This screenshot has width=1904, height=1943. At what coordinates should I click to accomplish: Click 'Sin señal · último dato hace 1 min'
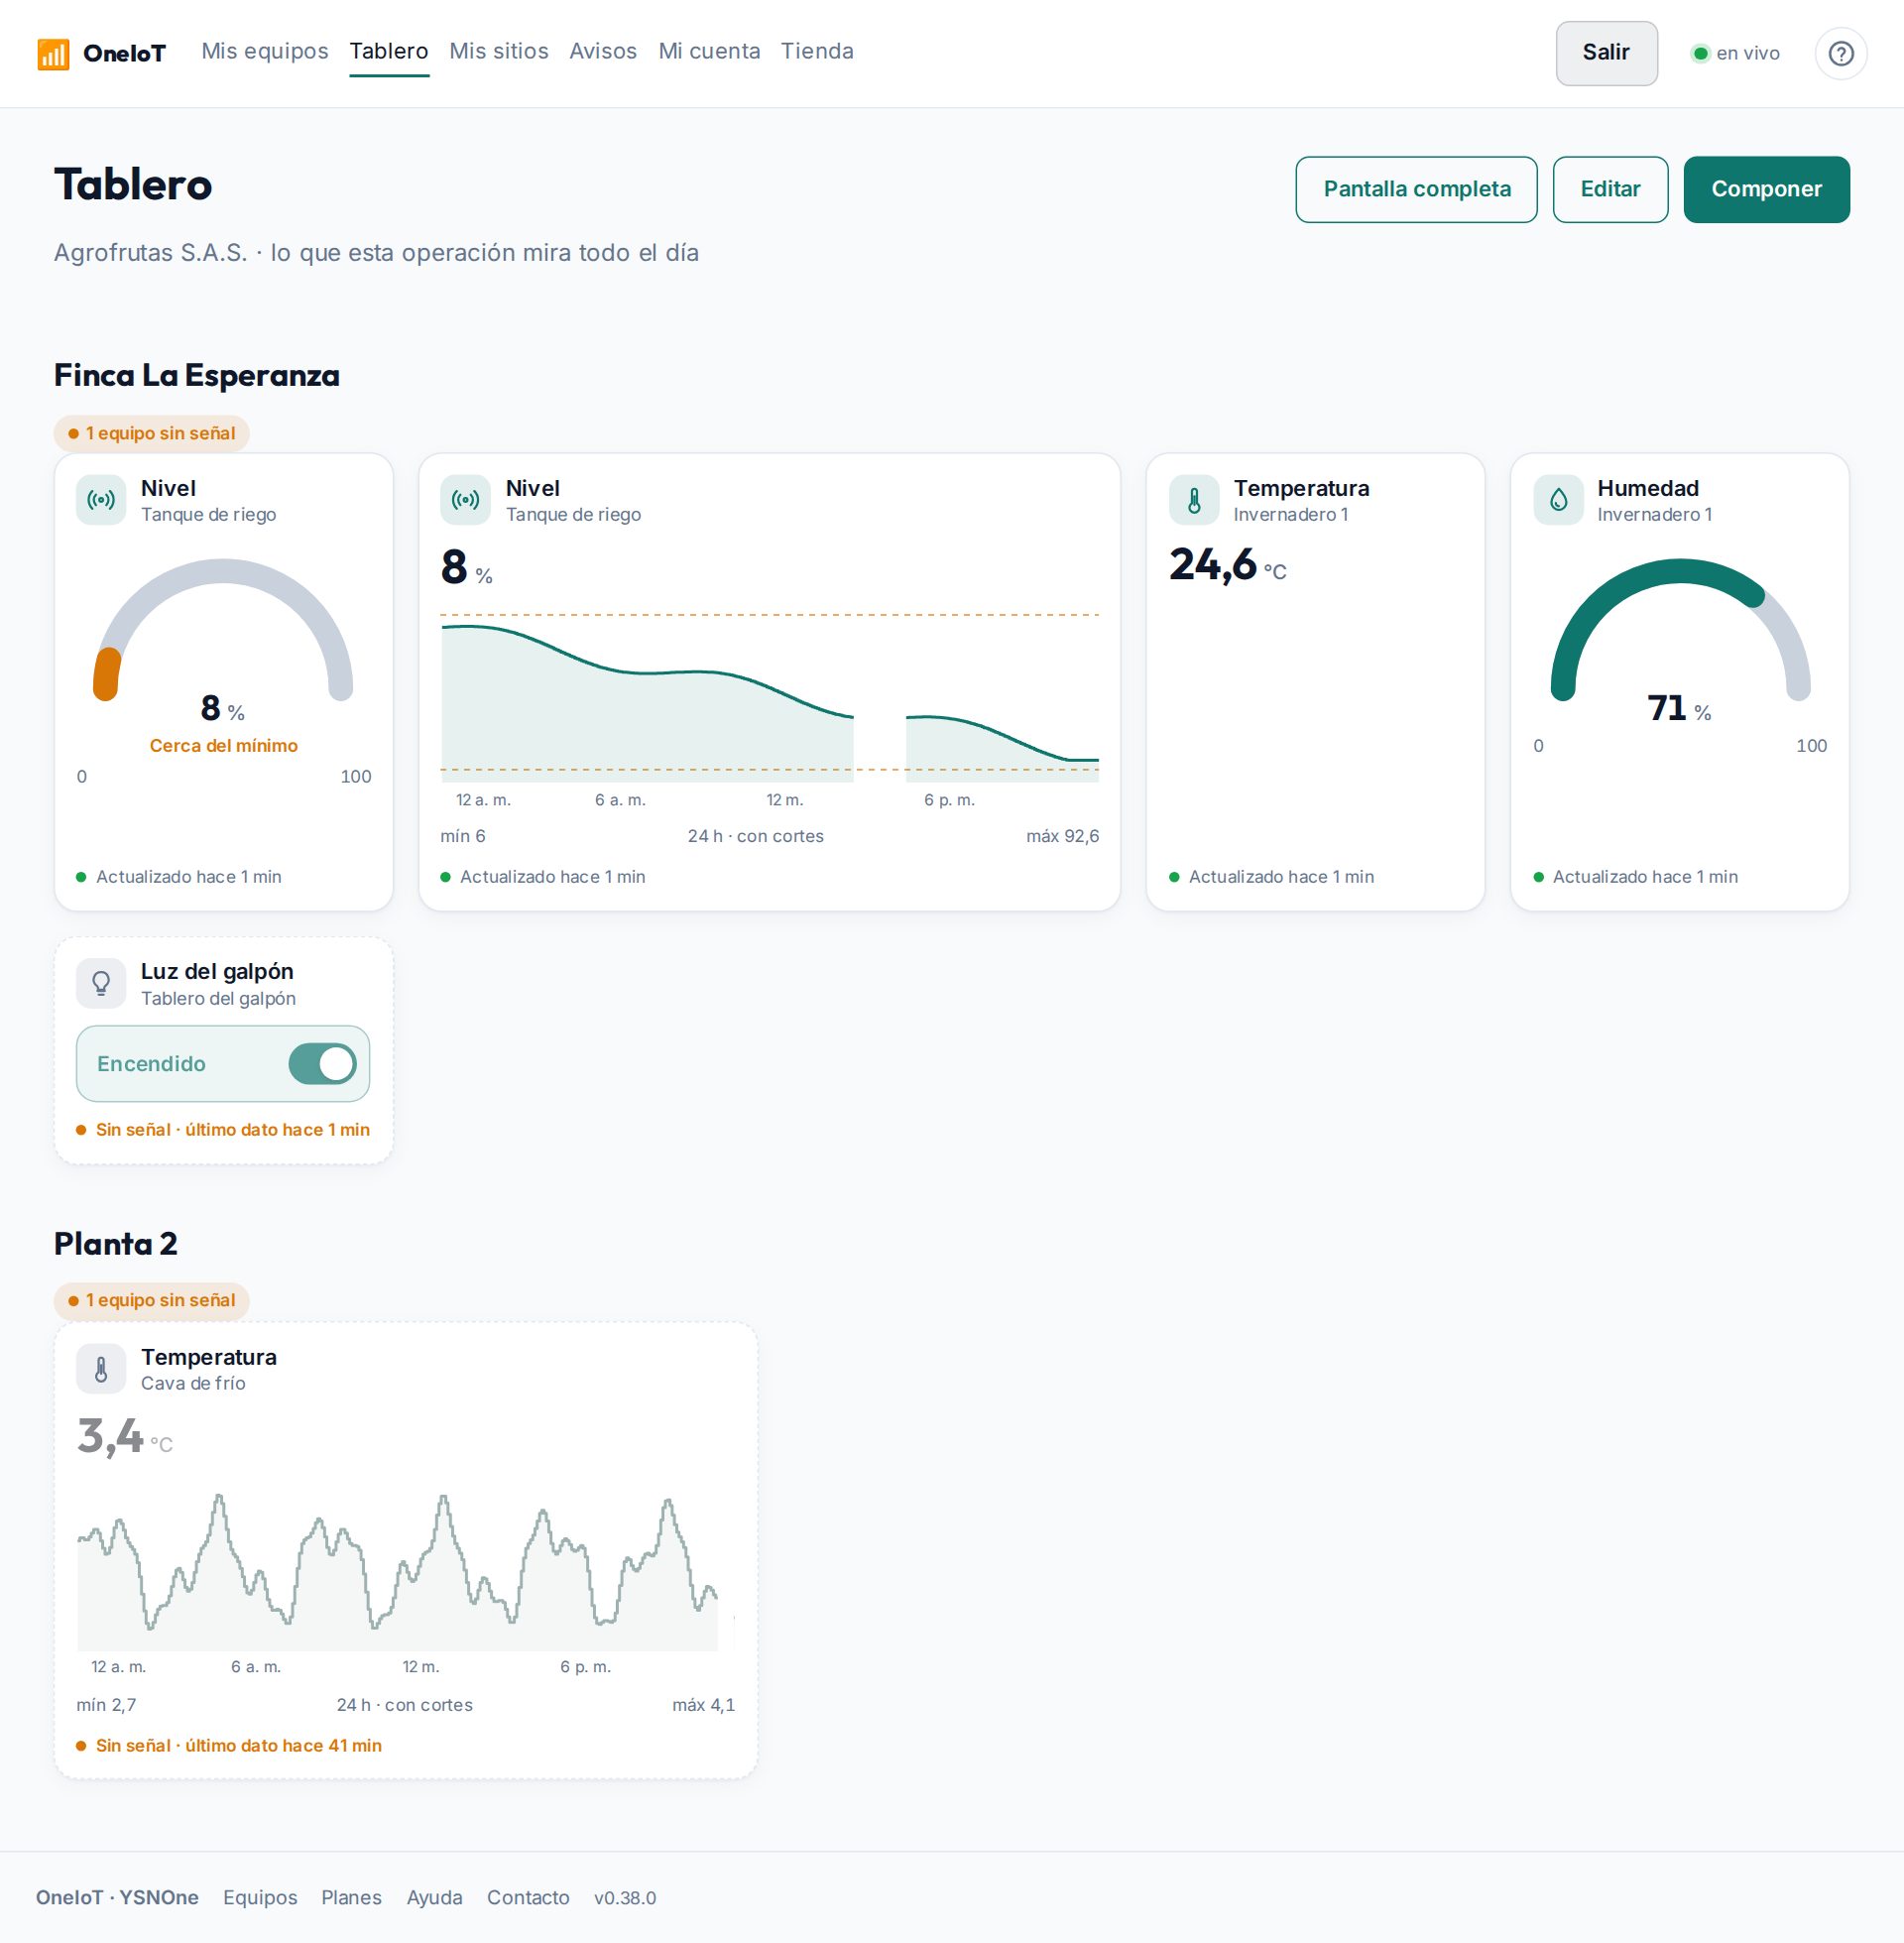233,1129
